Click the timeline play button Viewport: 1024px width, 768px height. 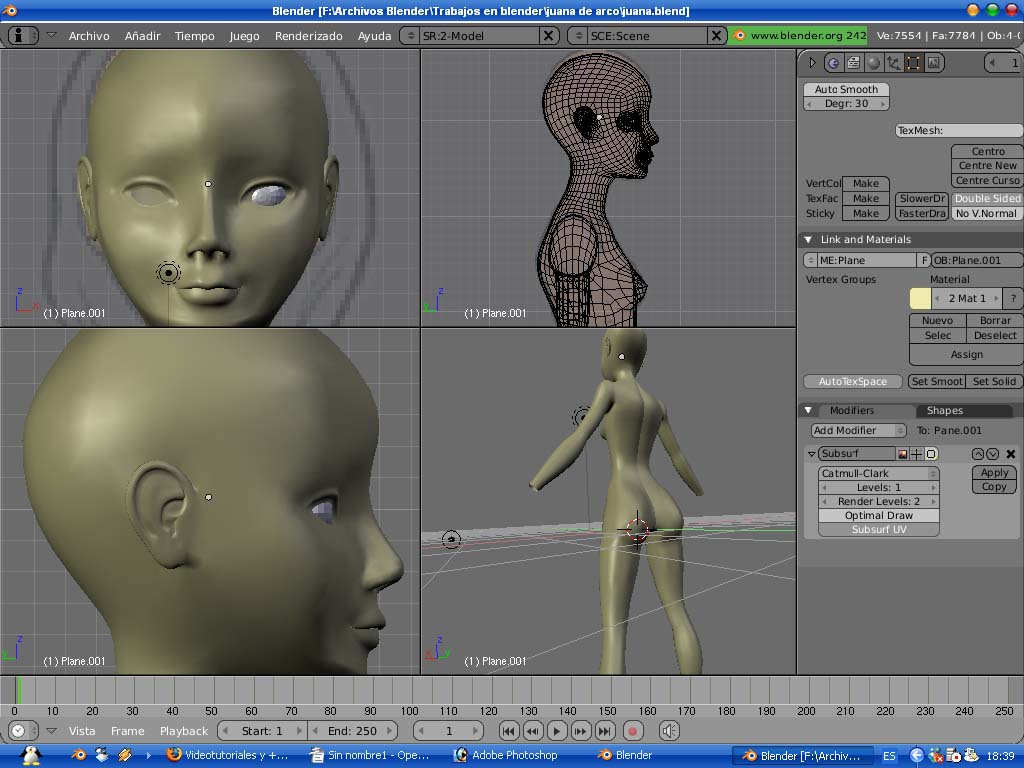[x=557, y=731]
